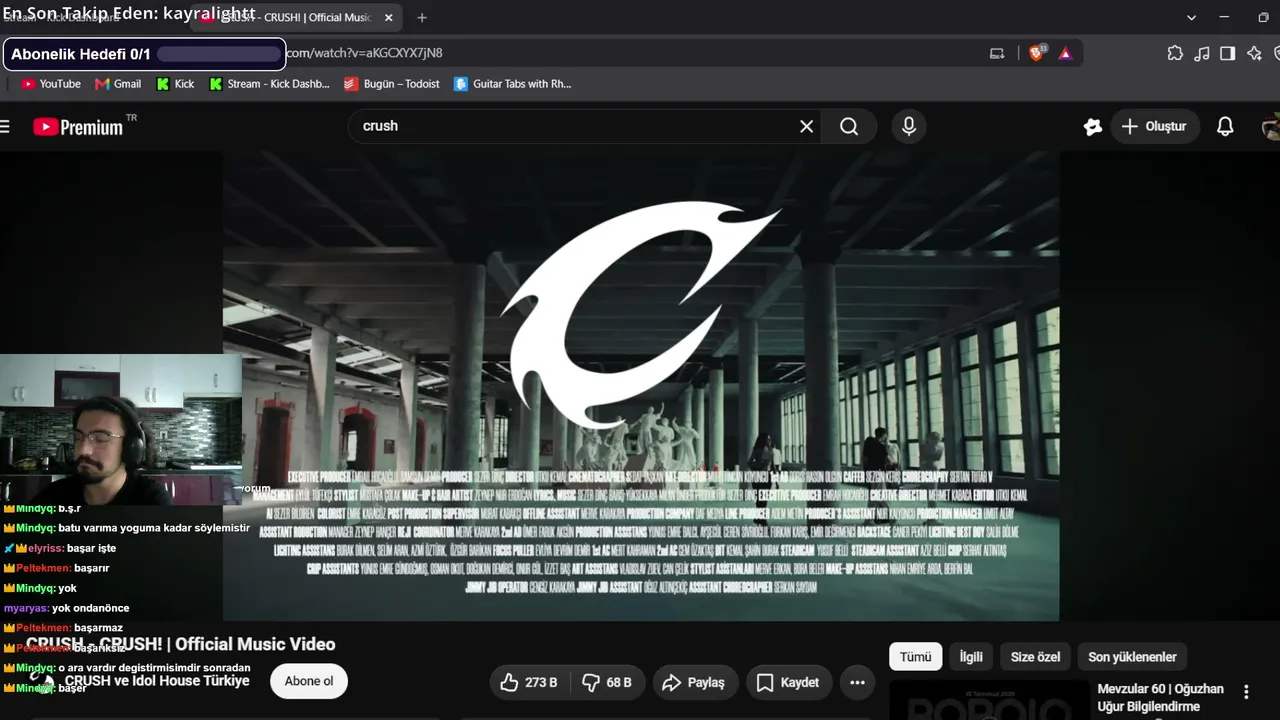
Task: Open the Stream - Kick Dashboard bookmark
Action: (x=269, y=84)
